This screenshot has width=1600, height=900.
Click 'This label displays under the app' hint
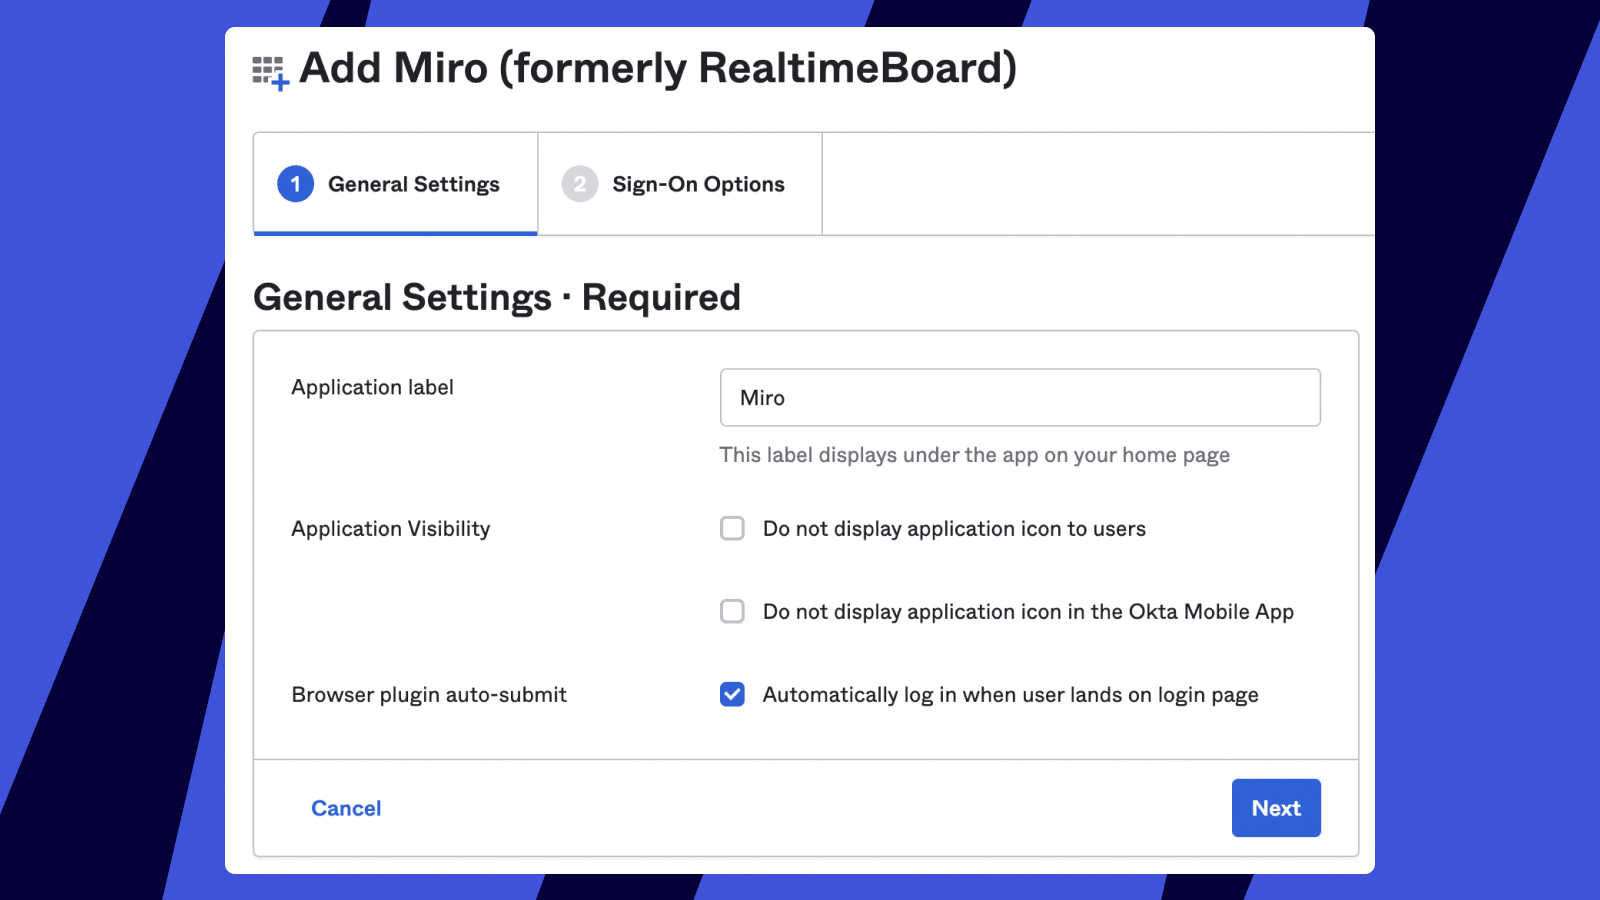click(x=975, y=455)
